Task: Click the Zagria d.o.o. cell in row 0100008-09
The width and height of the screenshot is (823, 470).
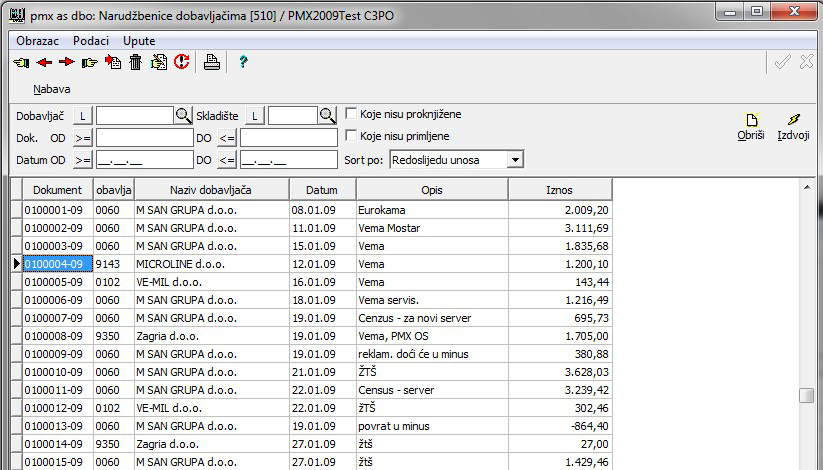Action: click(x=212, y=336)
